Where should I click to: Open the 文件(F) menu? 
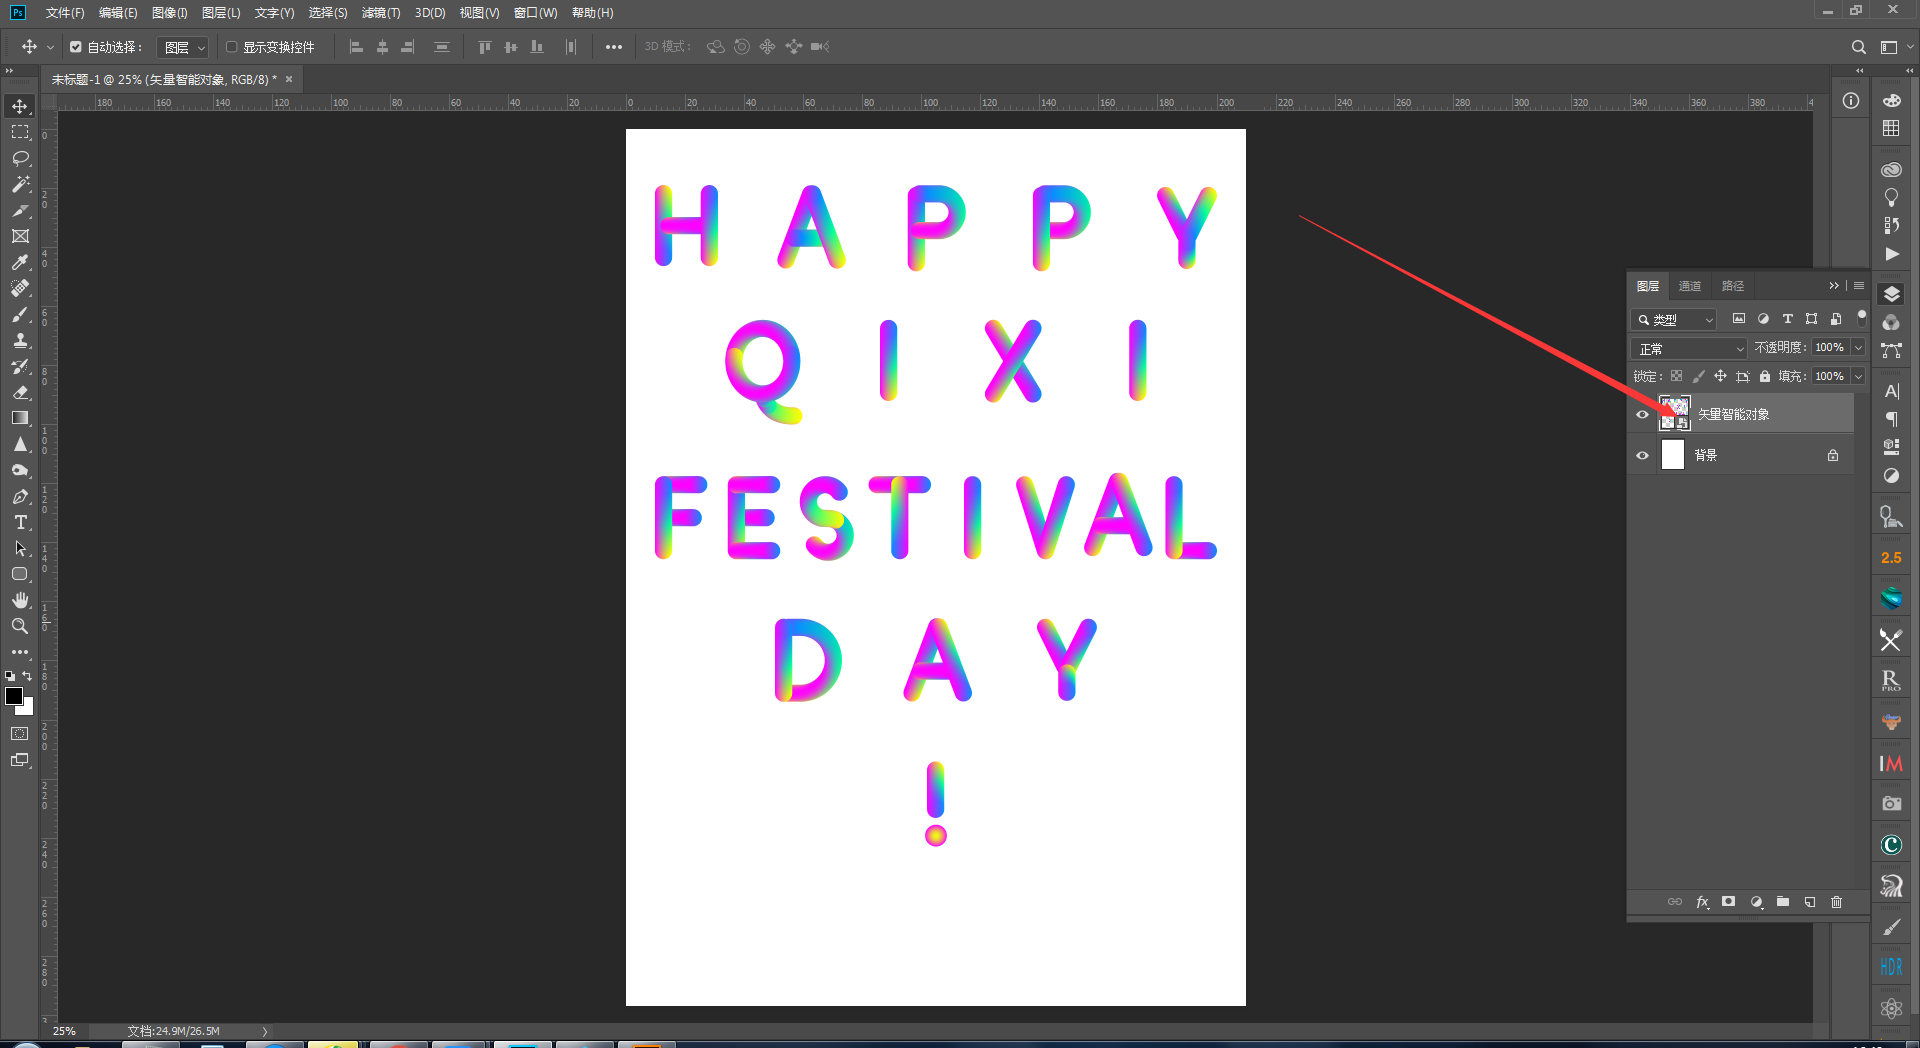65,13
